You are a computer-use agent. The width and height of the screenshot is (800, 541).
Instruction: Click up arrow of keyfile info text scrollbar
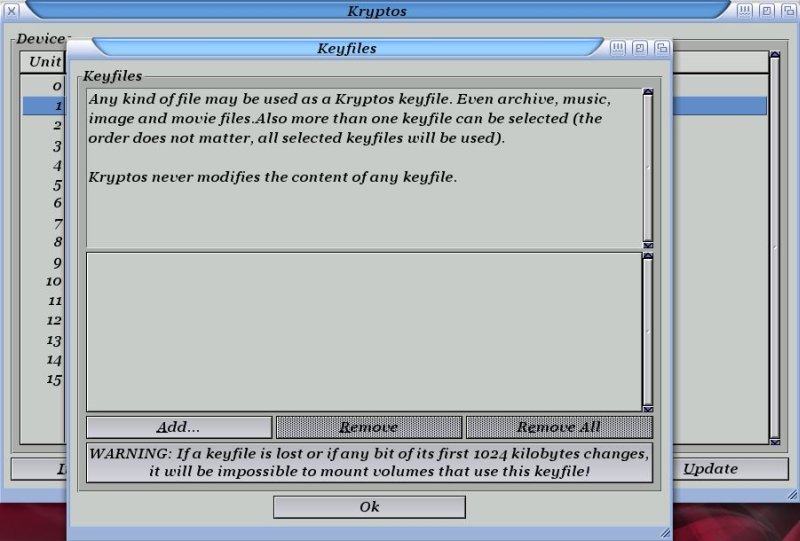pos(648,92)
